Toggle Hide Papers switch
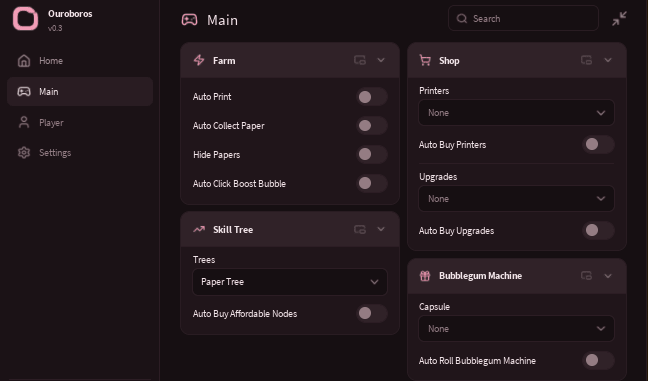 coord(372,155)
